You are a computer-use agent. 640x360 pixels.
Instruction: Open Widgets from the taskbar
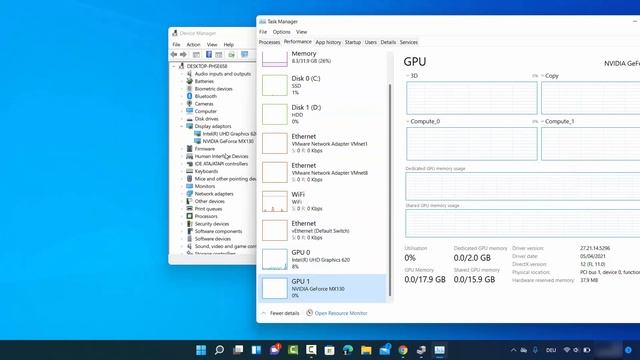[256, 350]
